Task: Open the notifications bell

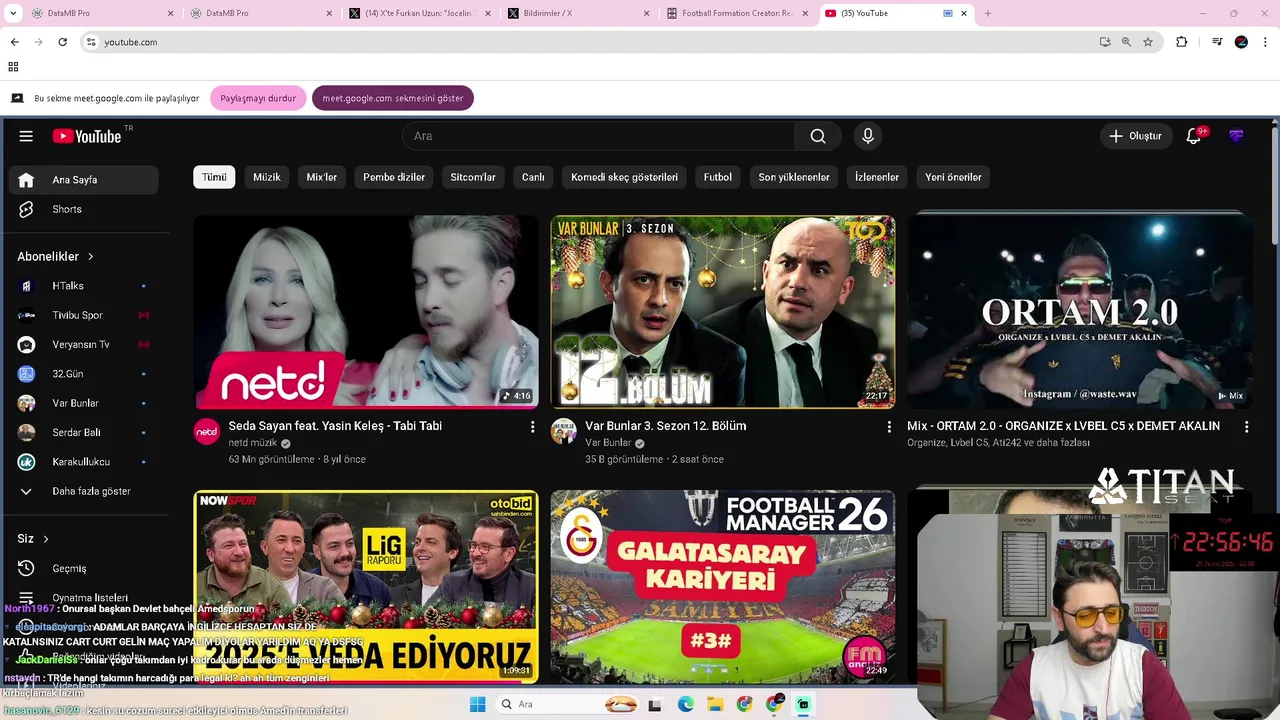Action: click(x=1194, y=136)
